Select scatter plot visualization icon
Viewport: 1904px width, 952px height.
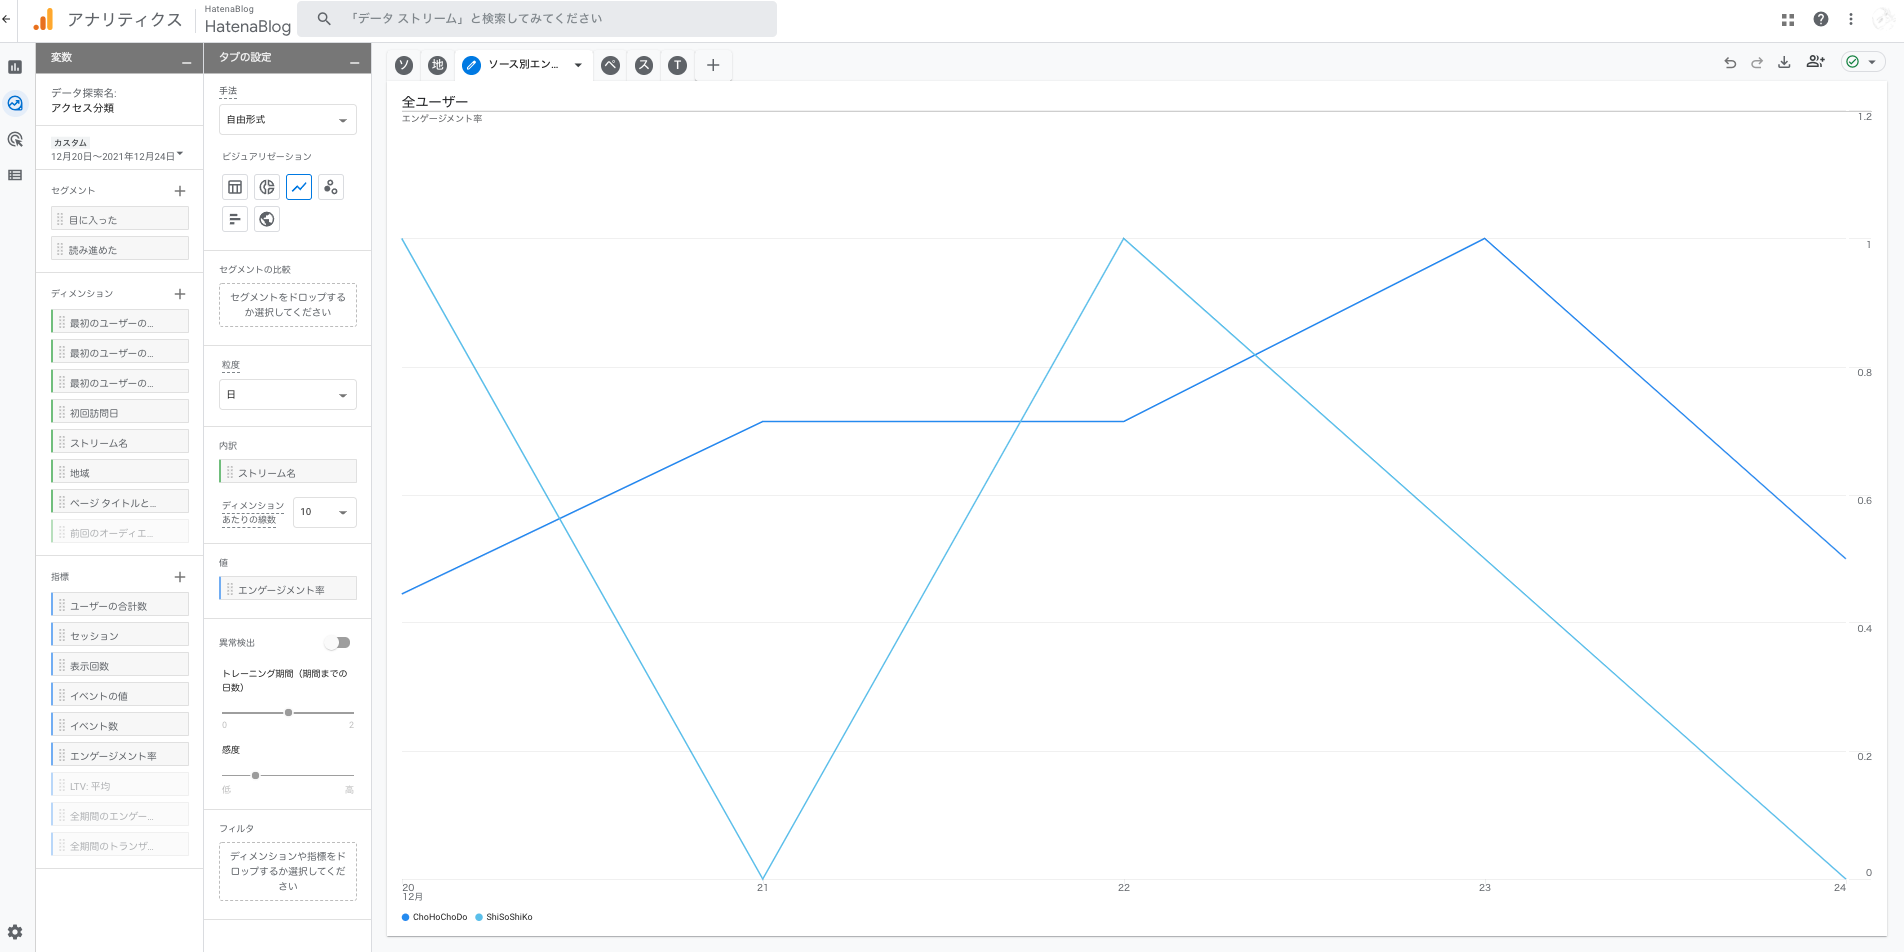[x=331, y=187]
